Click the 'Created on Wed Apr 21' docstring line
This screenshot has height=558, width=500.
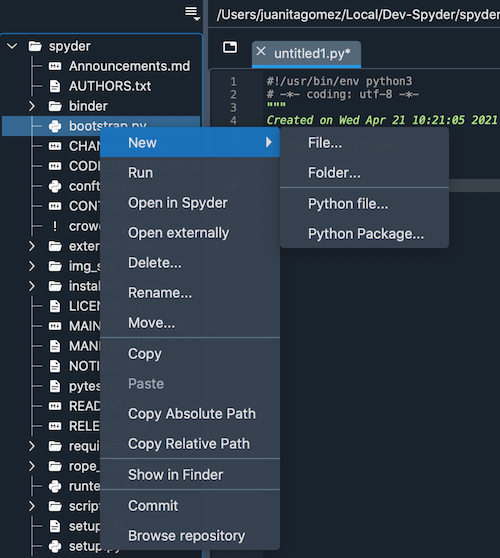(x=382, y=120)
